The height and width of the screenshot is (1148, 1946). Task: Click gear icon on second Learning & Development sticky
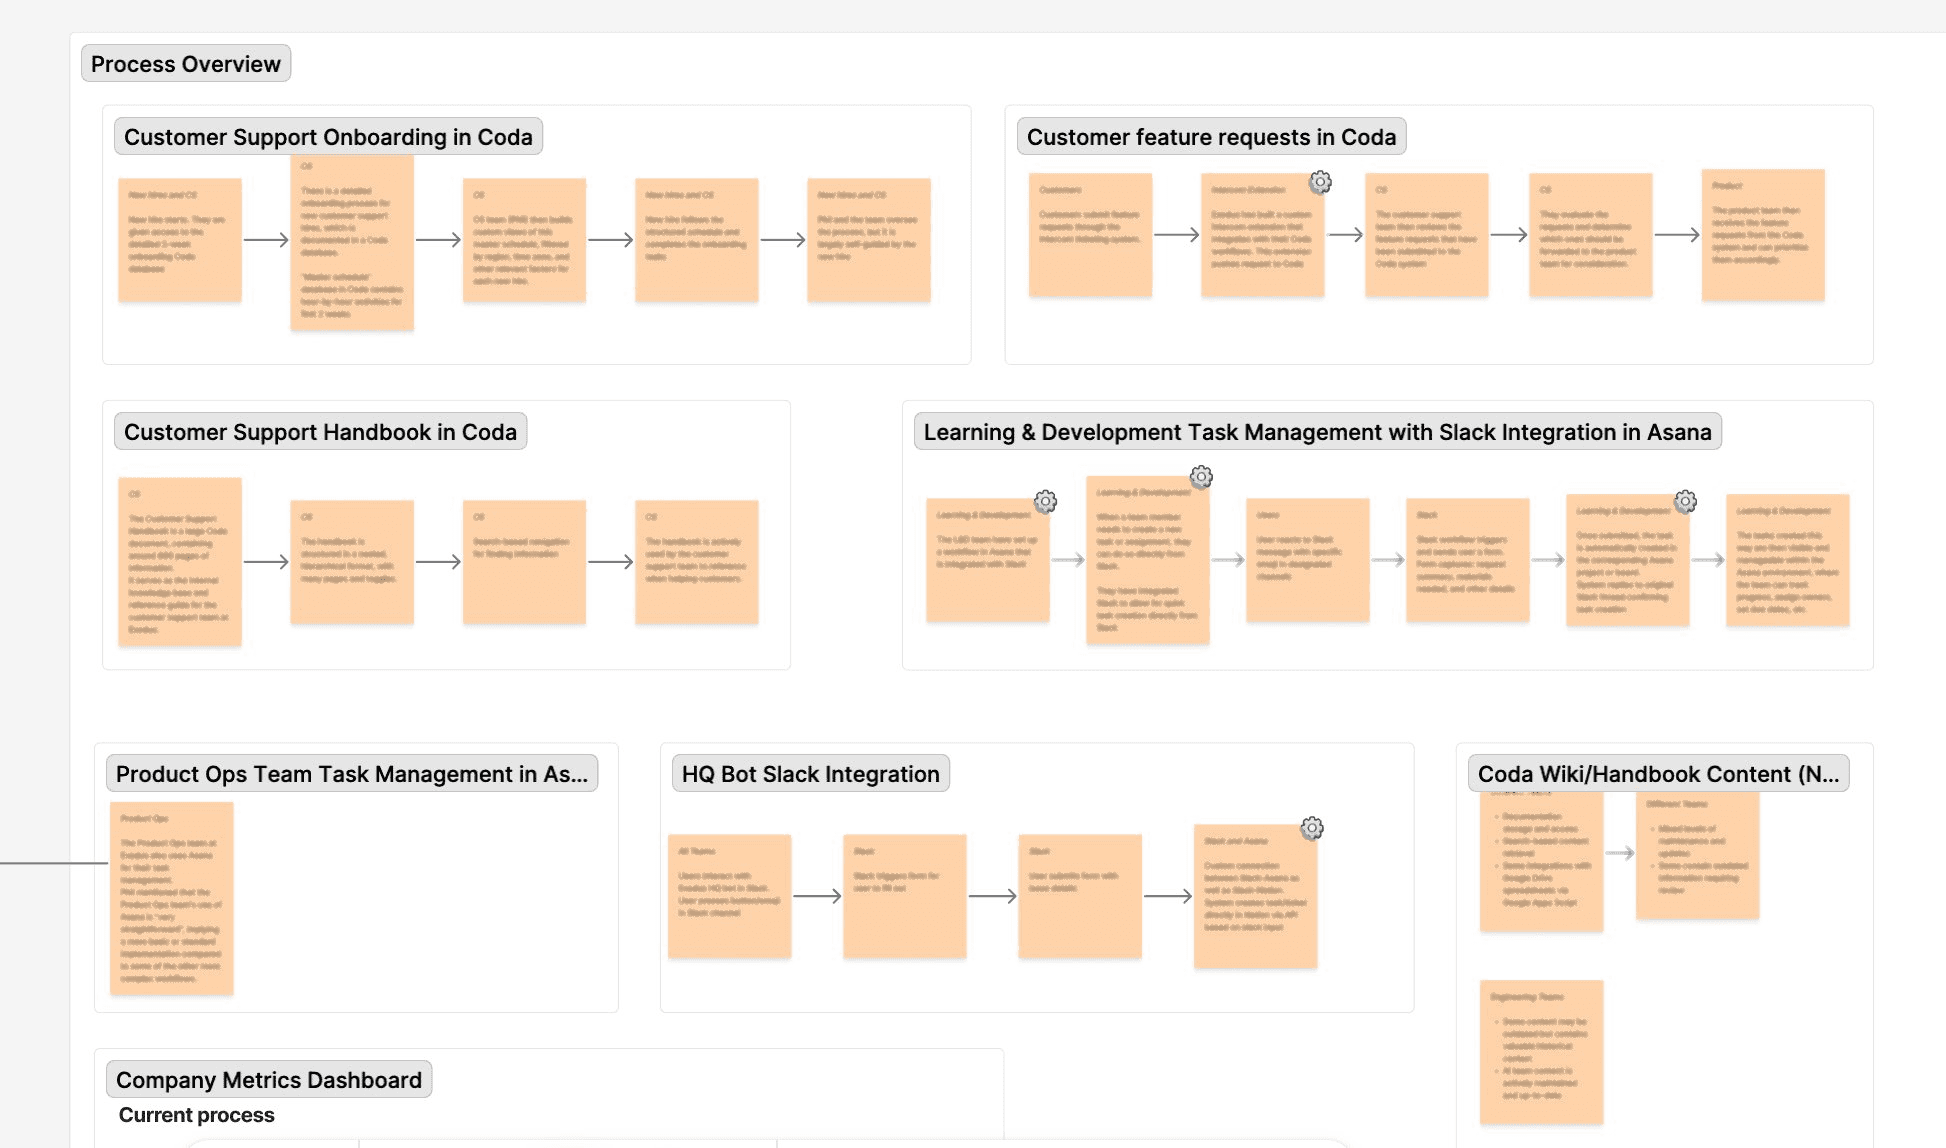[1201, 477]
